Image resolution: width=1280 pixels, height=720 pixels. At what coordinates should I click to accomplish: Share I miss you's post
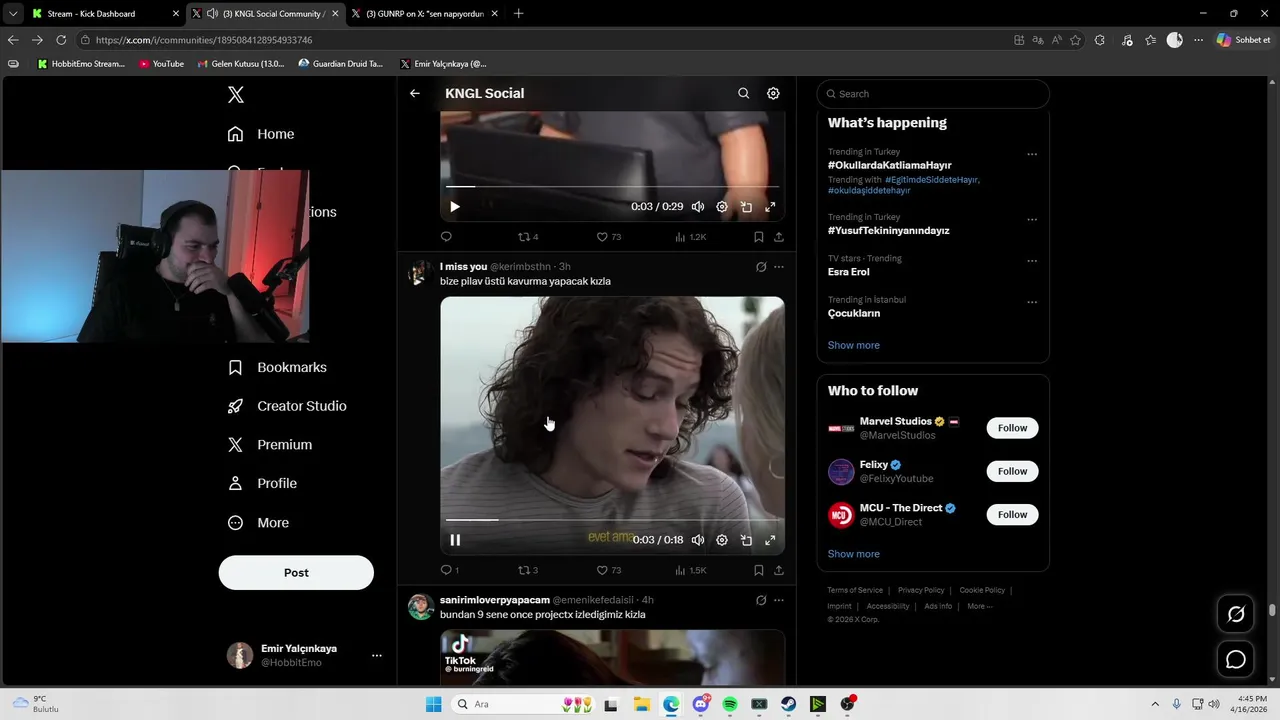(x=779, y=570)
